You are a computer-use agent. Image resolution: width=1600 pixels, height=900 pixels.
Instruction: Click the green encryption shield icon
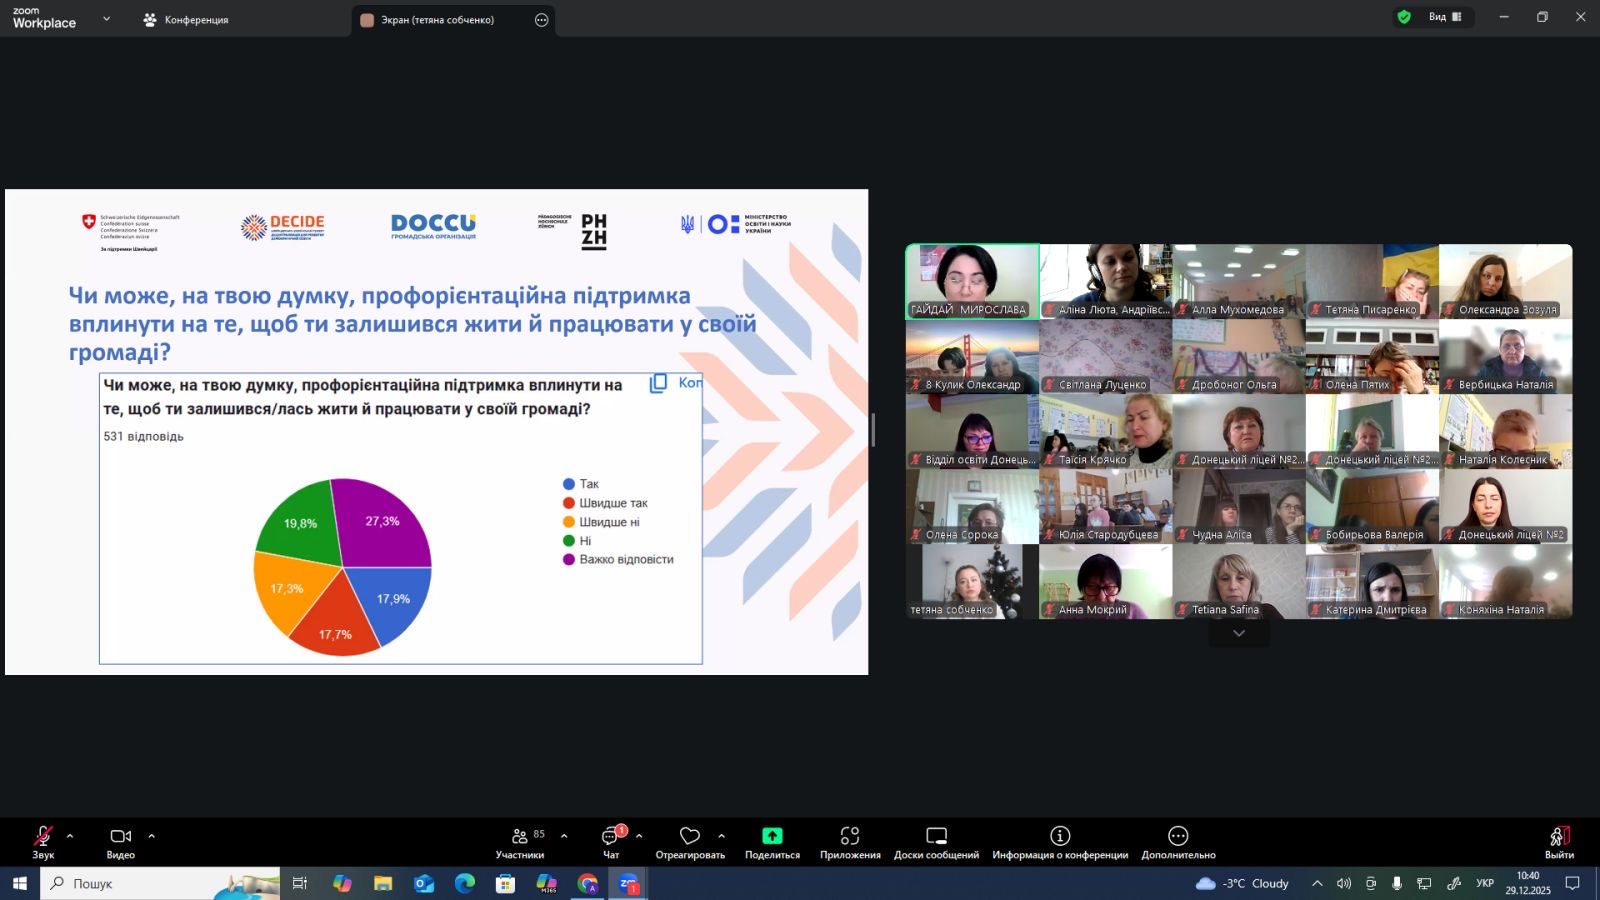coord(1404,17)
